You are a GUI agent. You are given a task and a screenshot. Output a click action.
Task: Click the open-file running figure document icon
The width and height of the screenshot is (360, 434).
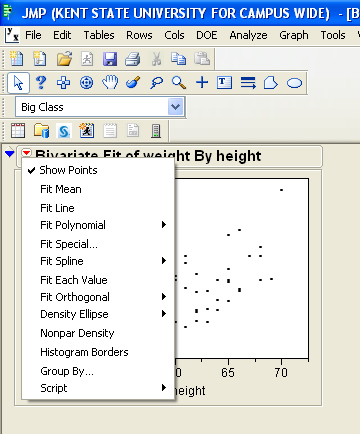[87, 59]
